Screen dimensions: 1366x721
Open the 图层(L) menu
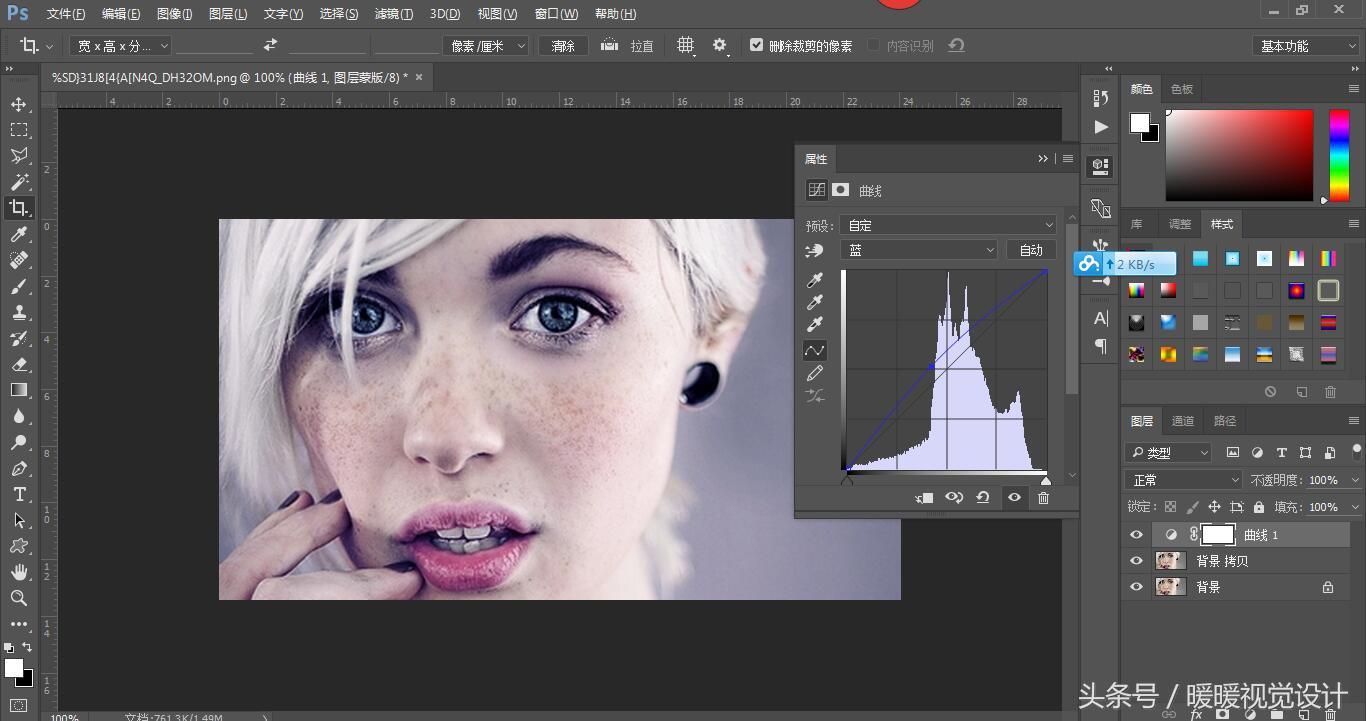(x=228, y=14)
